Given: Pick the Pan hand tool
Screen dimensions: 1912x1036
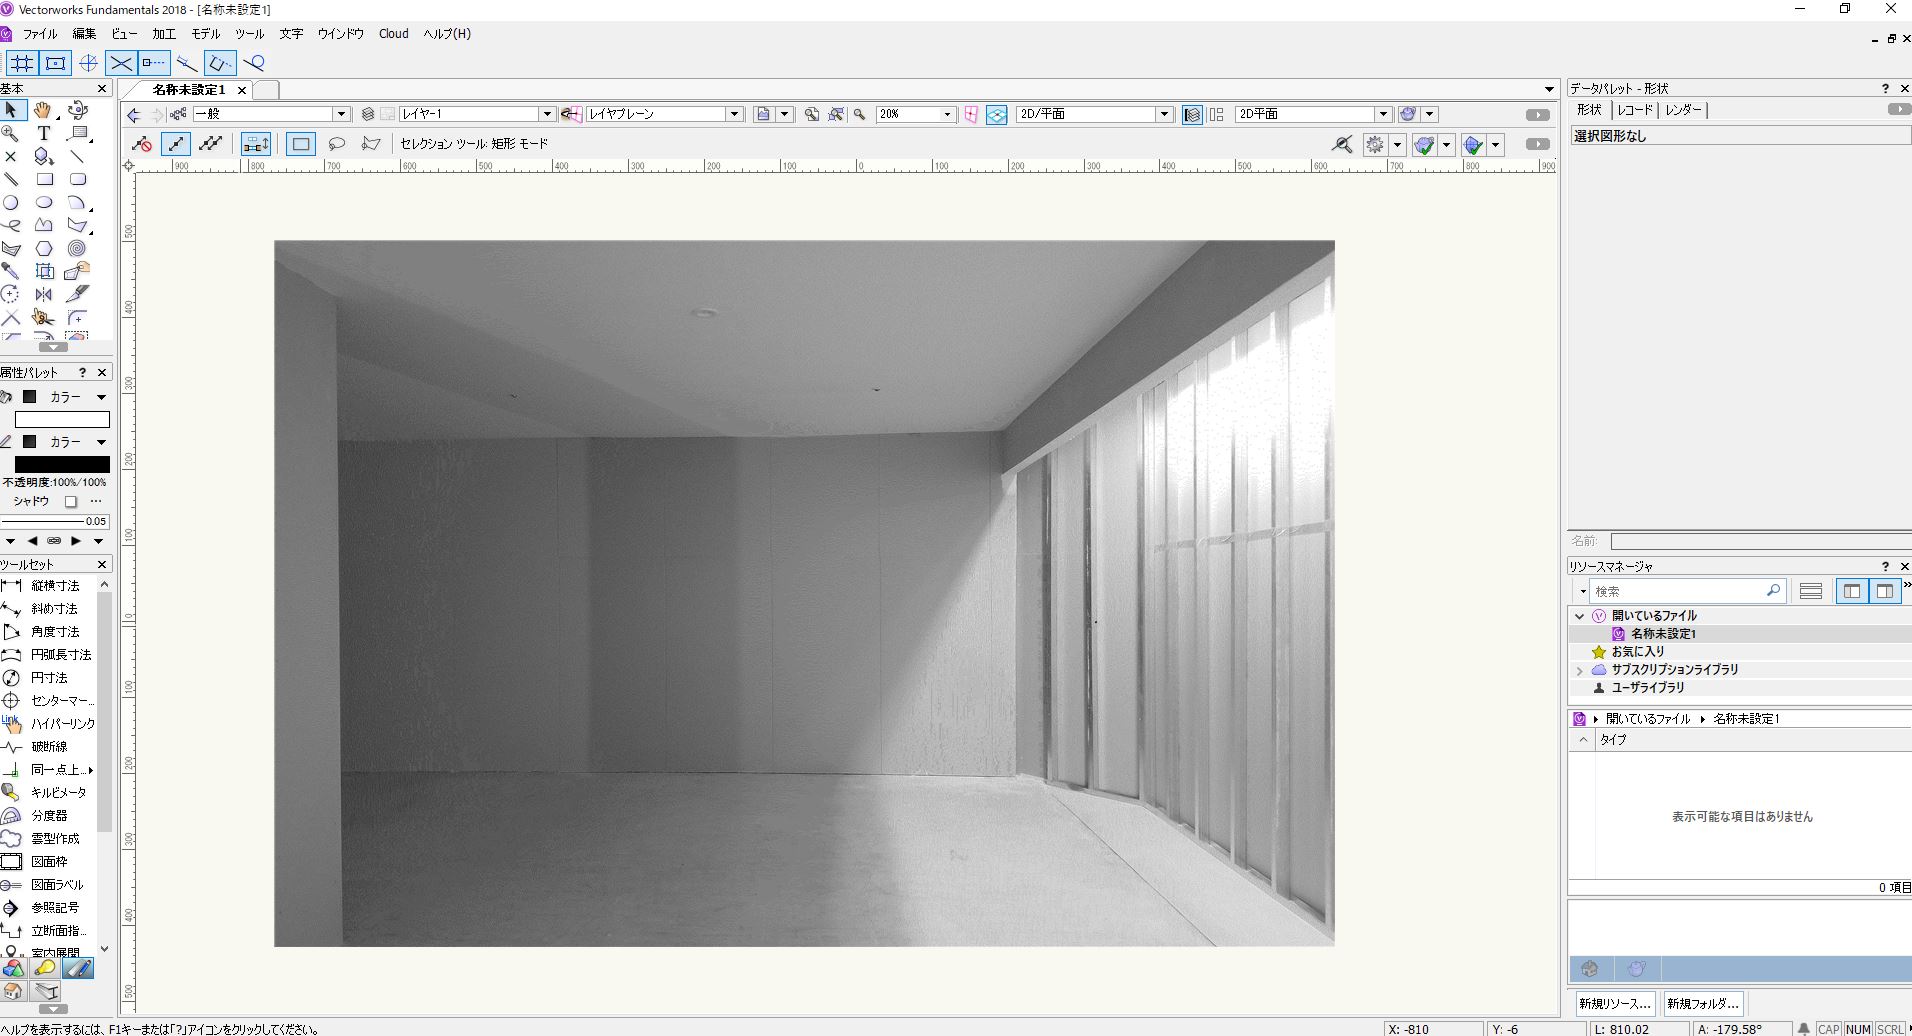Looking at the screenshot, I should click(x=42, y=110).
